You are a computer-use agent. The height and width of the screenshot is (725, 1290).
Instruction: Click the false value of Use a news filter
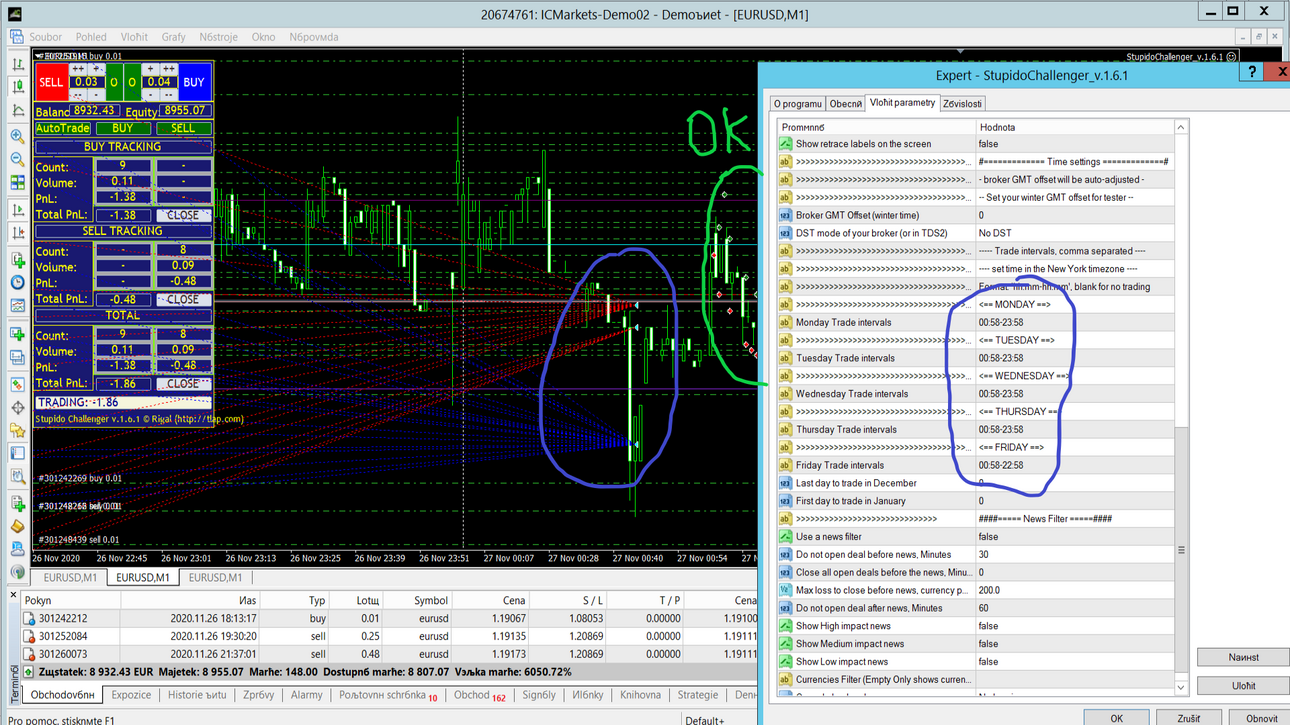1075,537
